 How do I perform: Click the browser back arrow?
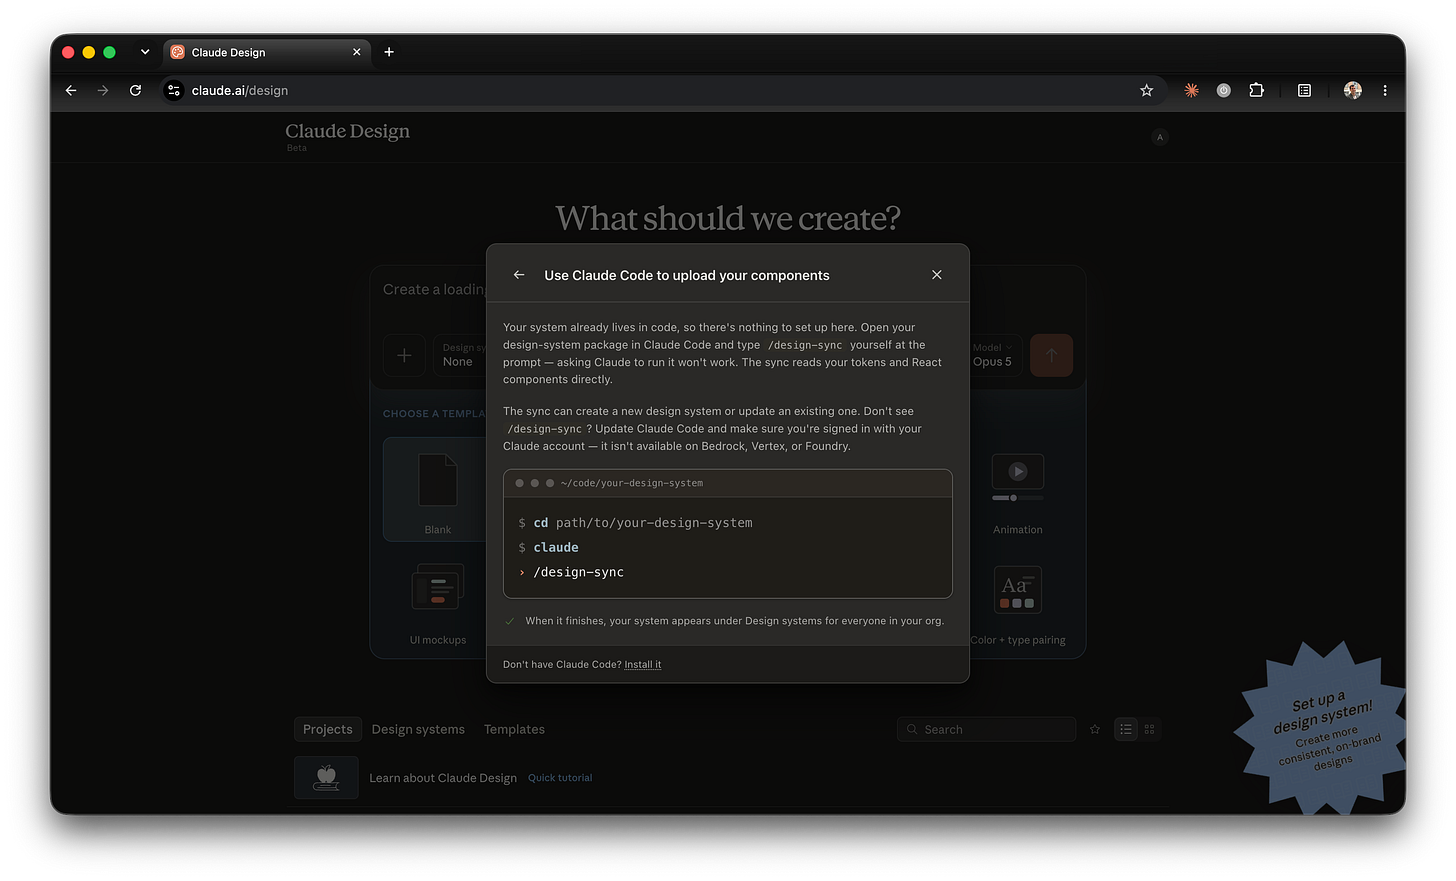71,90
